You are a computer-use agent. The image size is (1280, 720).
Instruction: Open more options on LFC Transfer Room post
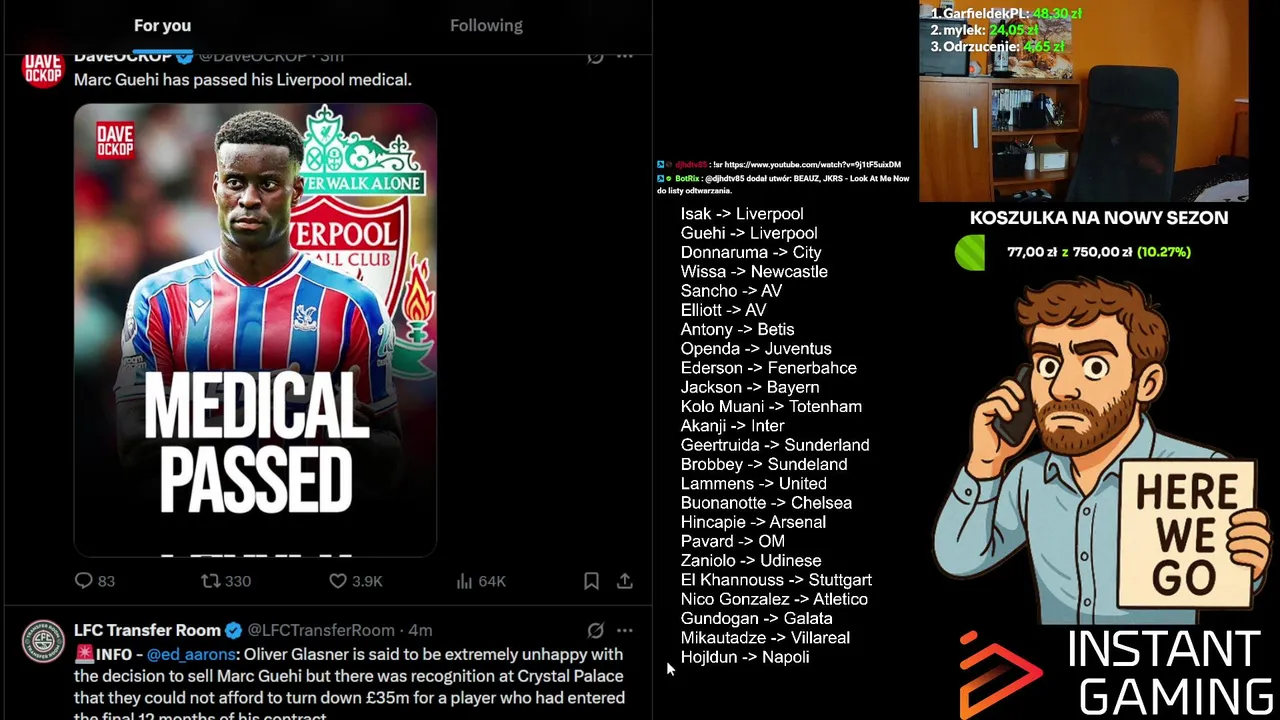click(625, 630)
